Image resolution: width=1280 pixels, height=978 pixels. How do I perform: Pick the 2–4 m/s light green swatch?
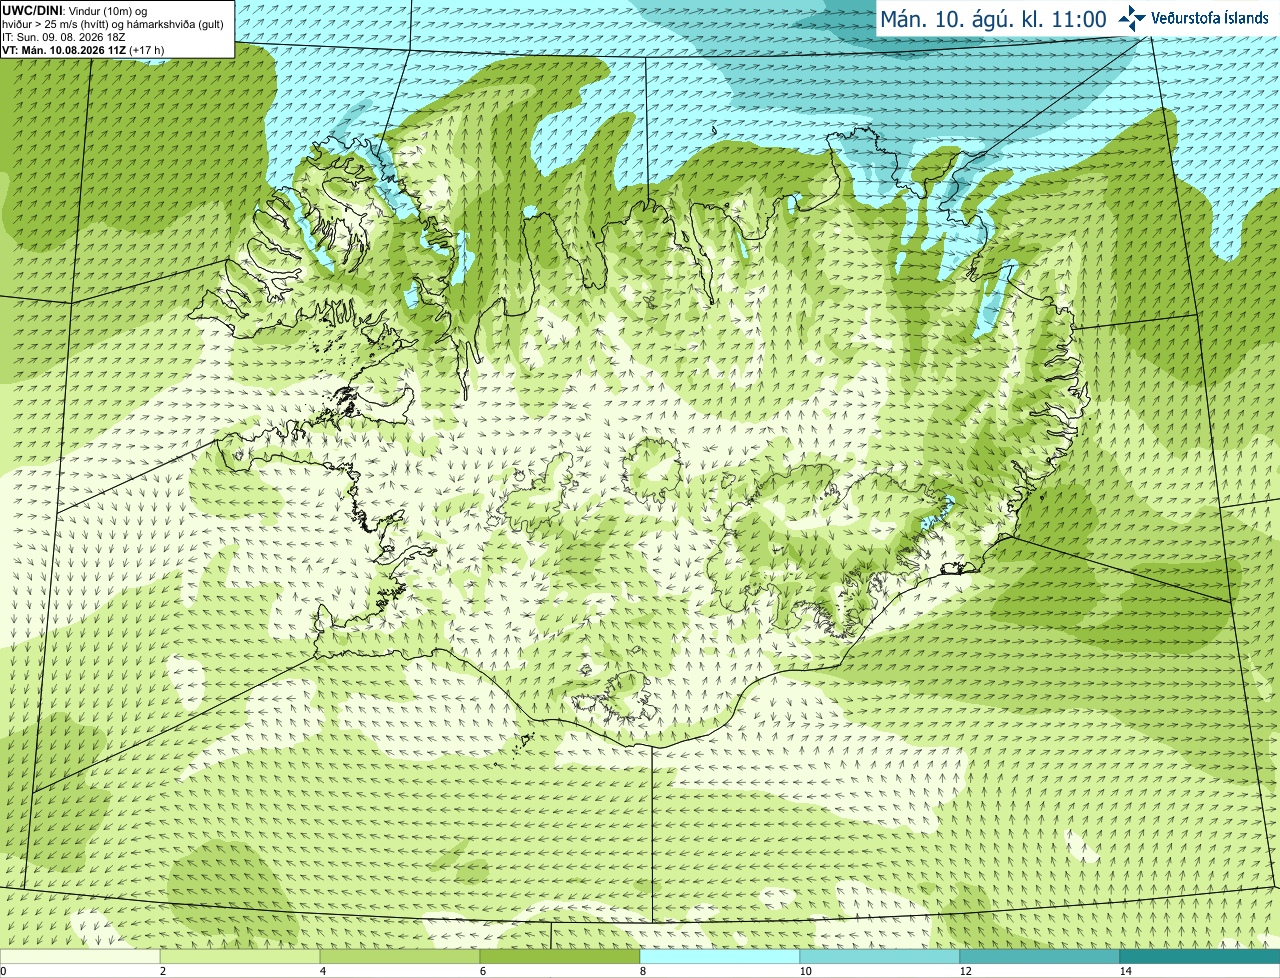click(x=240, y=957)
